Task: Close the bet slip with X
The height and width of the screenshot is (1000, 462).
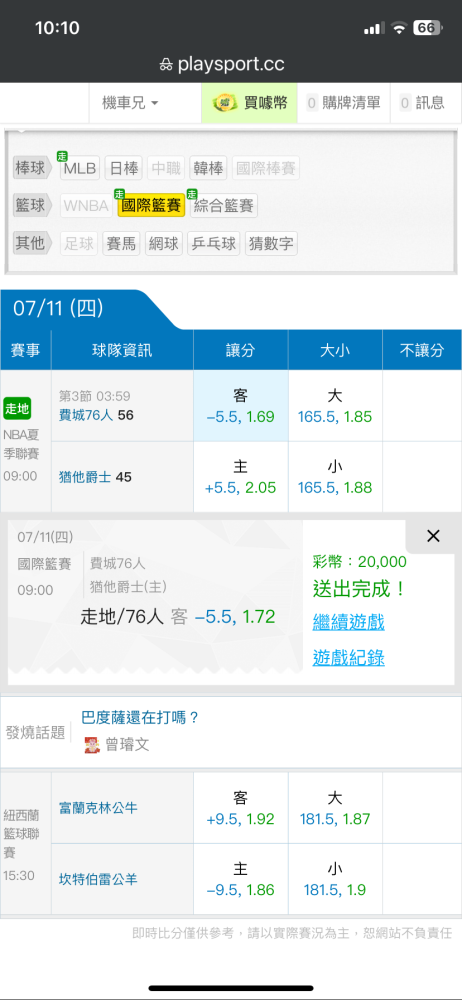Action: (433, 536)
